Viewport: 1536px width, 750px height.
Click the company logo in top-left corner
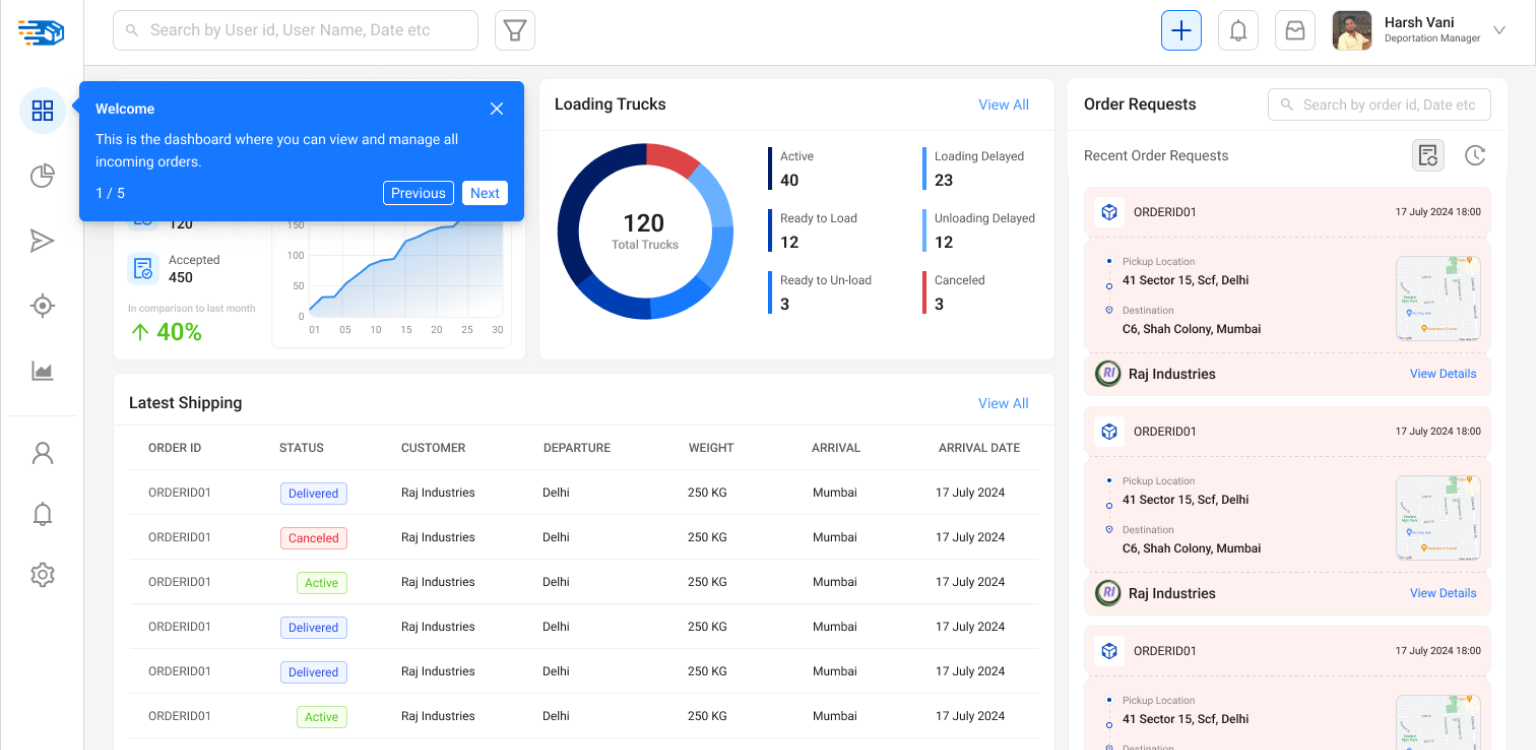point(41,32)
